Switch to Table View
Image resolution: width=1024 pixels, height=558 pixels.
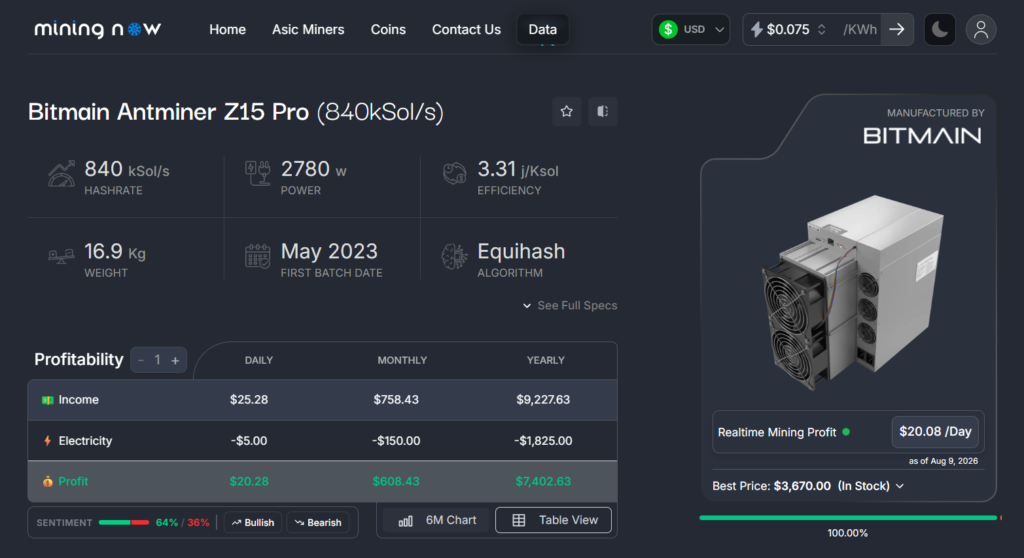click(553, 520)
